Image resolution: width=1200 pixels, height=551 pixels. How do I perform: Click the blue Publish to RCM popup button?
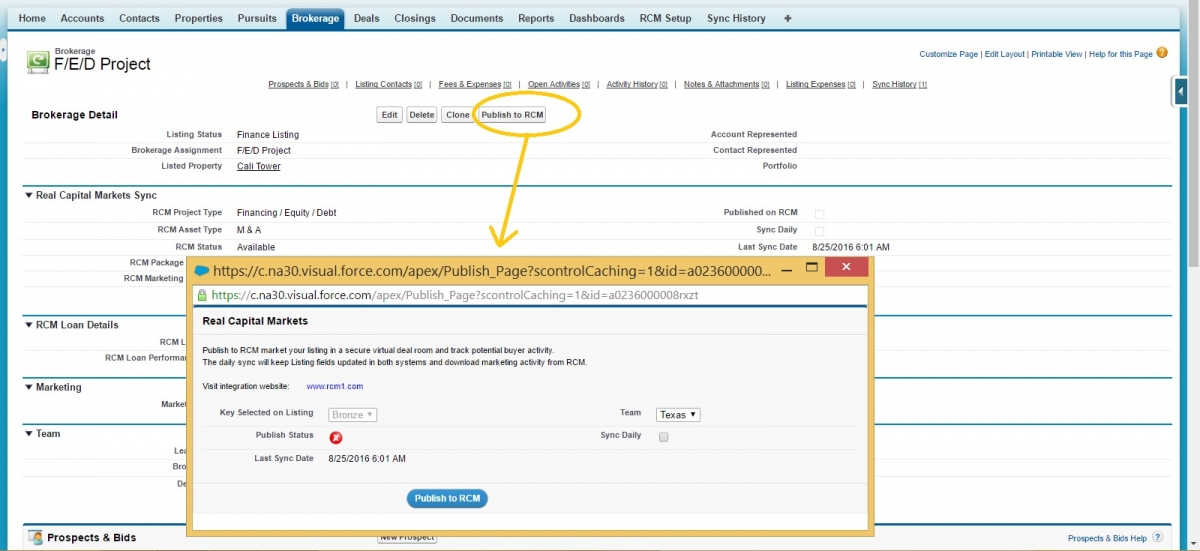click(447, 498)
